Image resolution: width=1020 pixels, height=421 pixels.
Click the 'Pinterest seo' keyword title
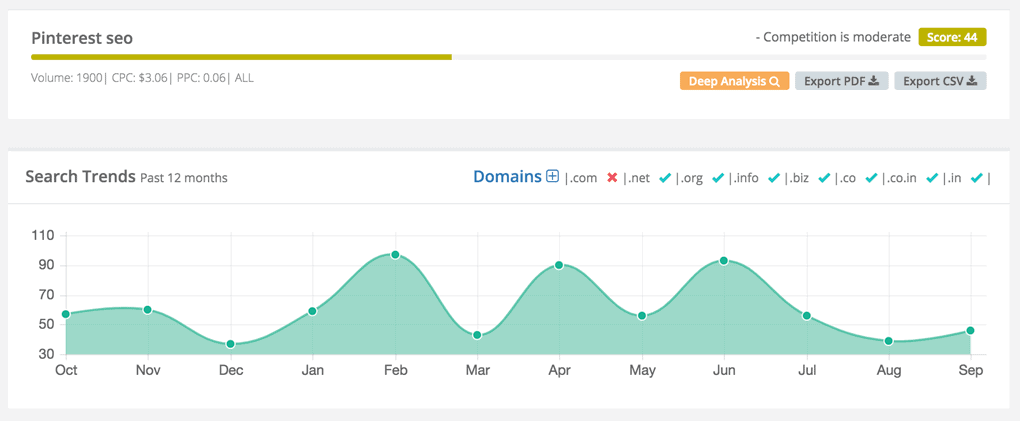tap(82, 38)
